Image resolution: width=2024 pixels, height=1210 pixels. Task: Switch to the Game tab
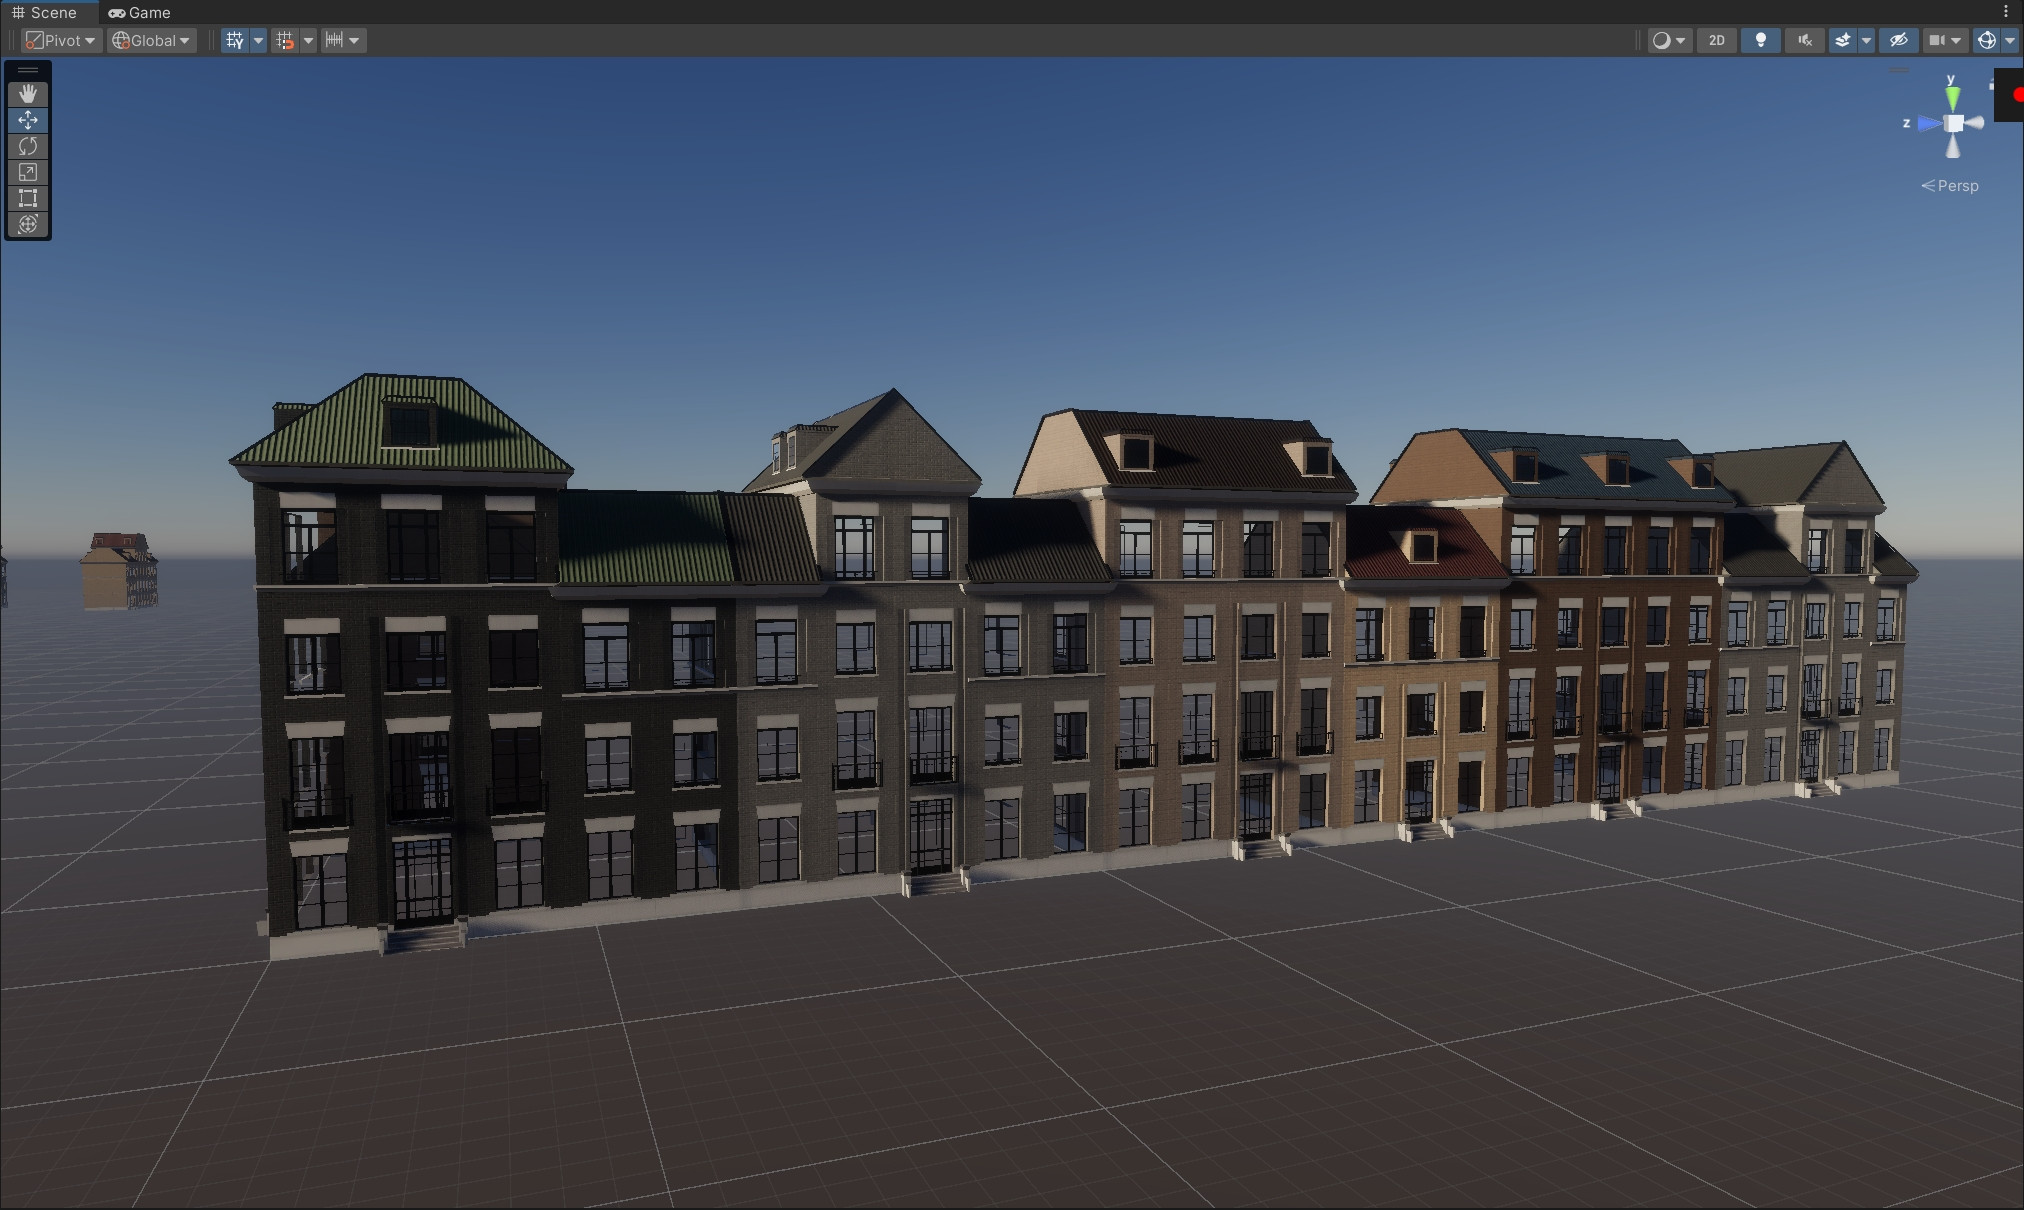tap(140, 13)
